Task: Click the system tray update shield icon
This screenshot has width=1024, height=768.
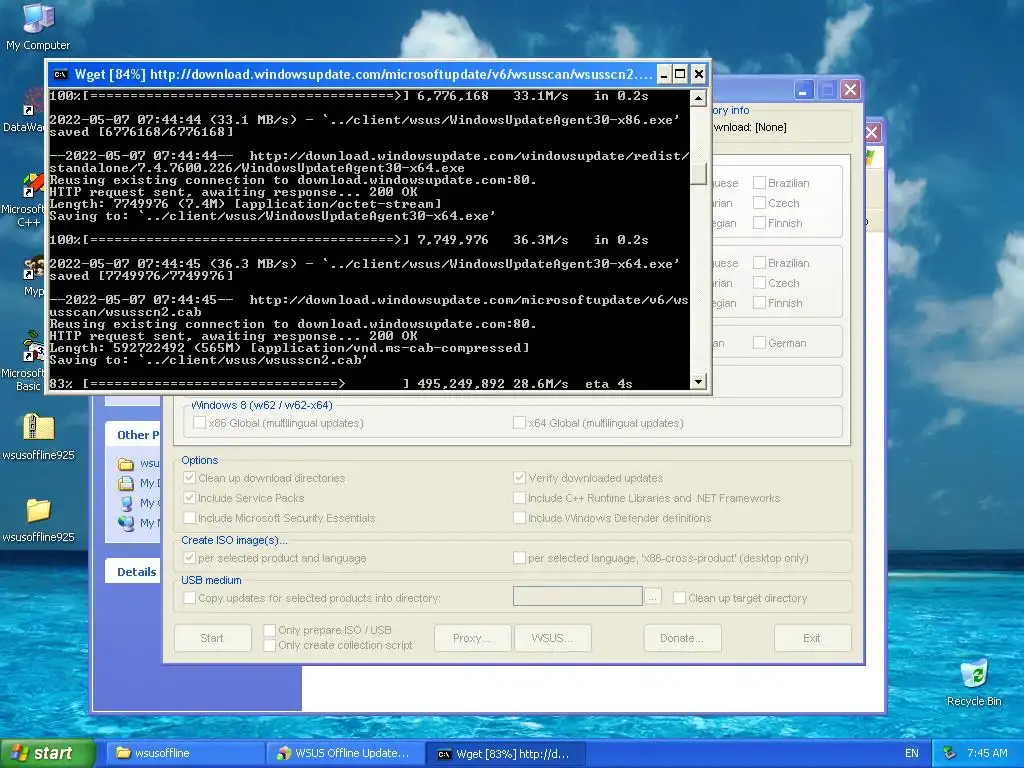Action: [x=950, y=753]
